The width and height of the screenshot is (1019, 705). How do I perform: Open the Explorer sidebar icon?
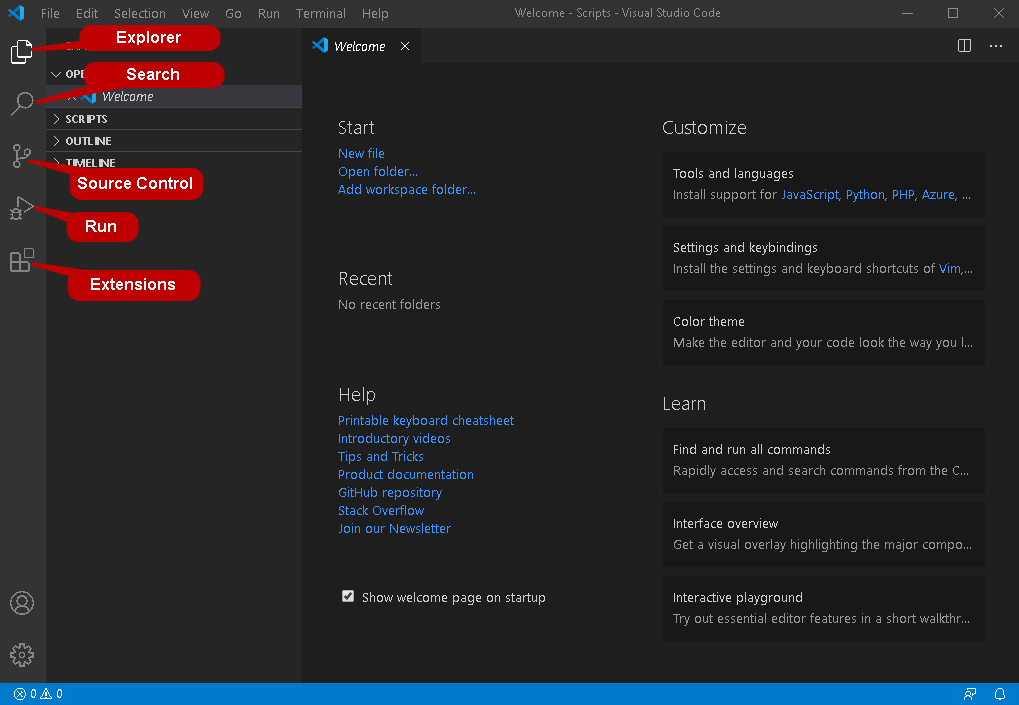coord(21,51)
